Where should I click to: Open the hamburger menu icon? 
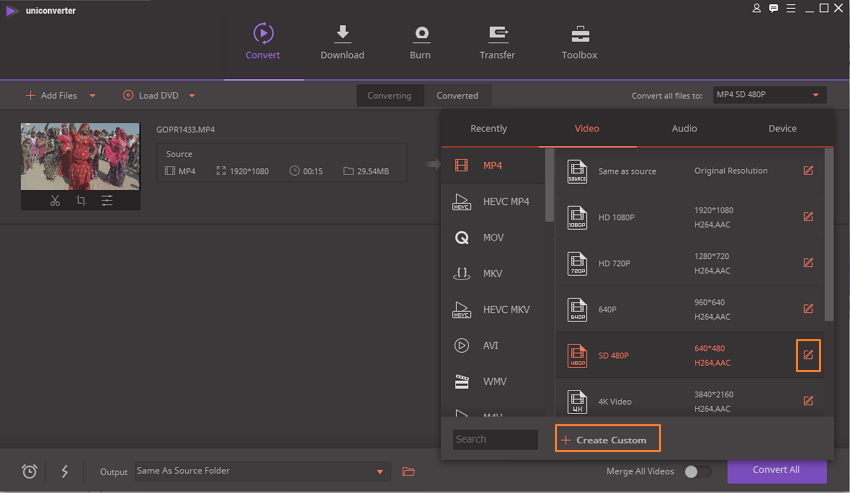click(791, 8)
